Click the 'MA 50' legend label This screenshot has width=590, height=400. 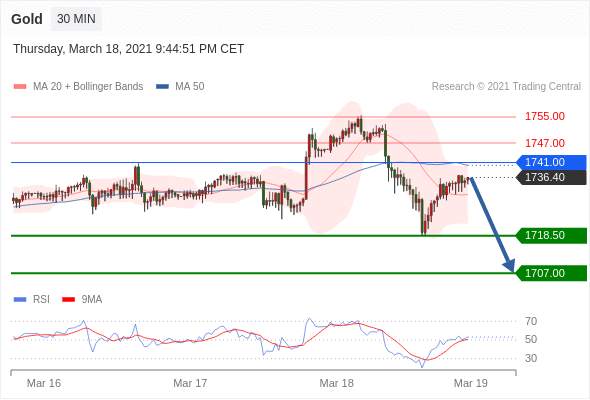coord(190,87)
